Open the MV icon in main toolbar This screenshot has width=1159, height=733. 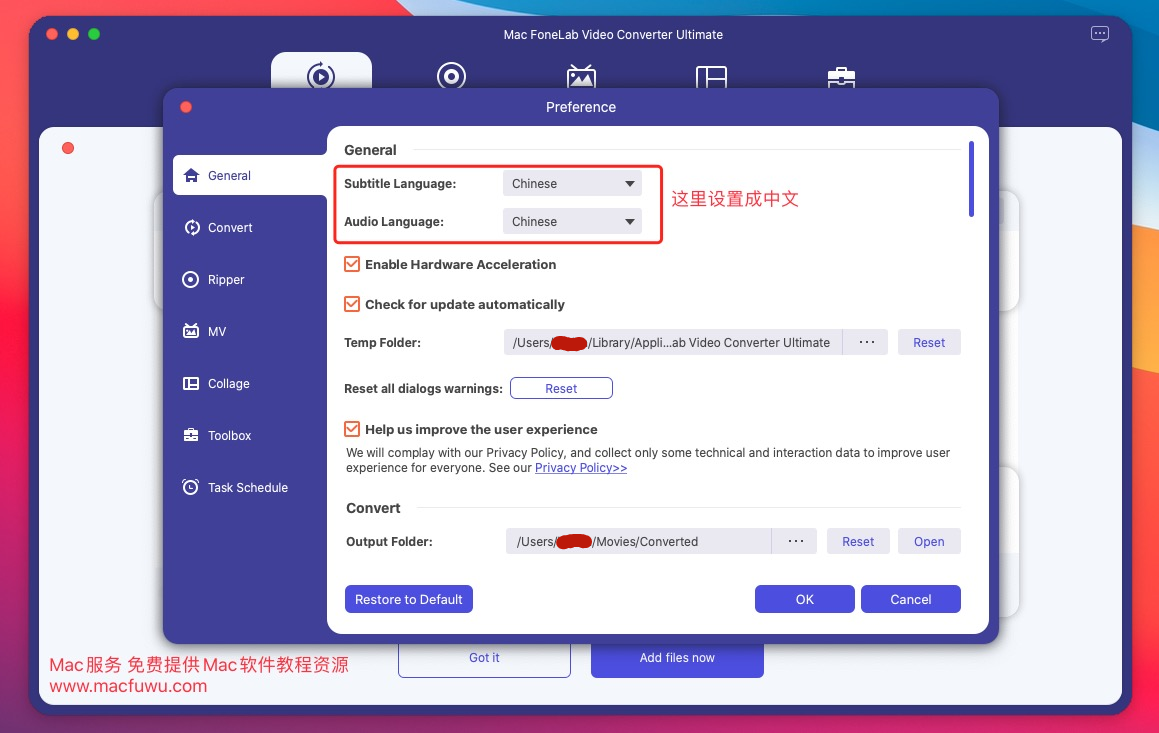coord(581,75)
